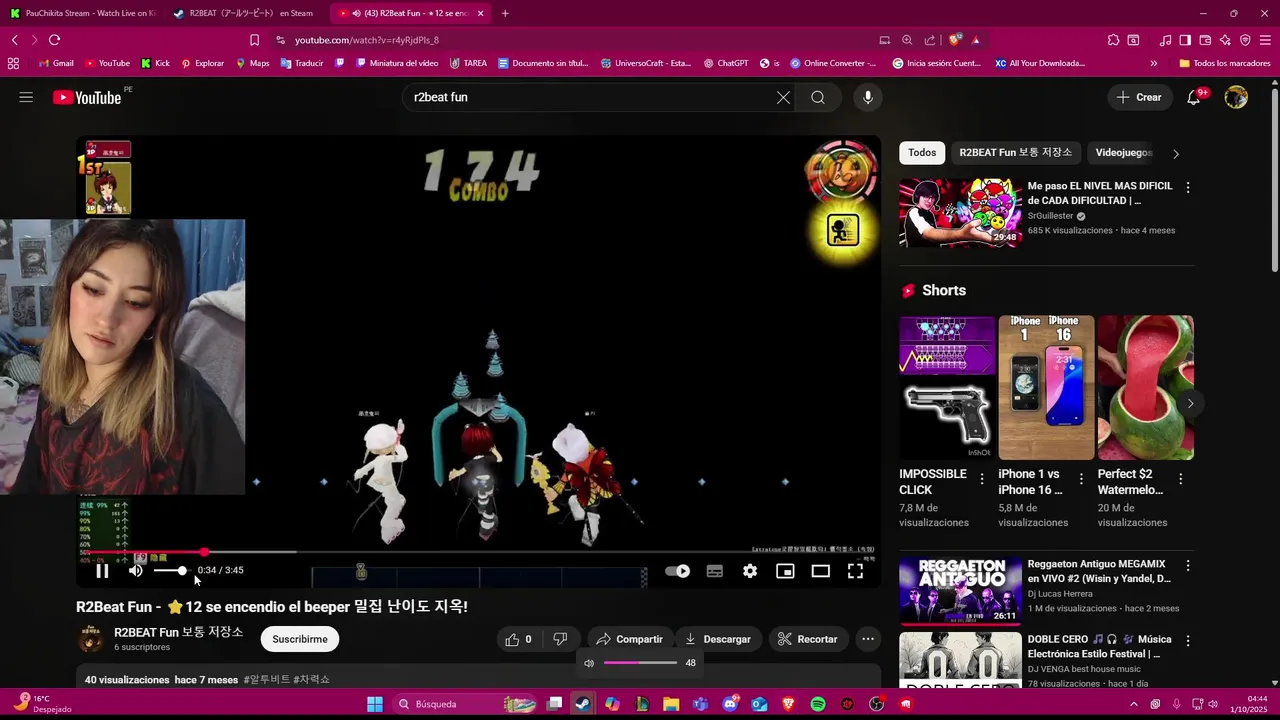Screen dimensions: 1280x720
Task: Click the Brave Shields lion icon
Action: click(x=956, y=40)
